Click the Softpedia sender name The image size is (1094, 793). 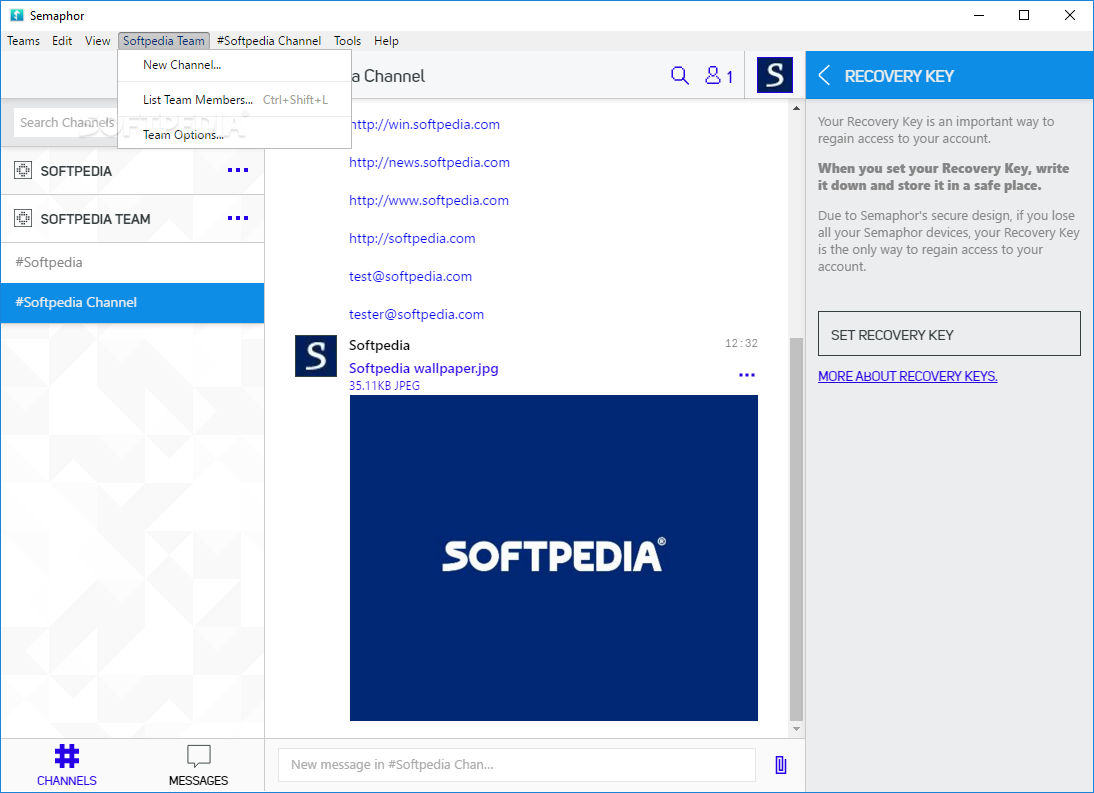[380, 345]
